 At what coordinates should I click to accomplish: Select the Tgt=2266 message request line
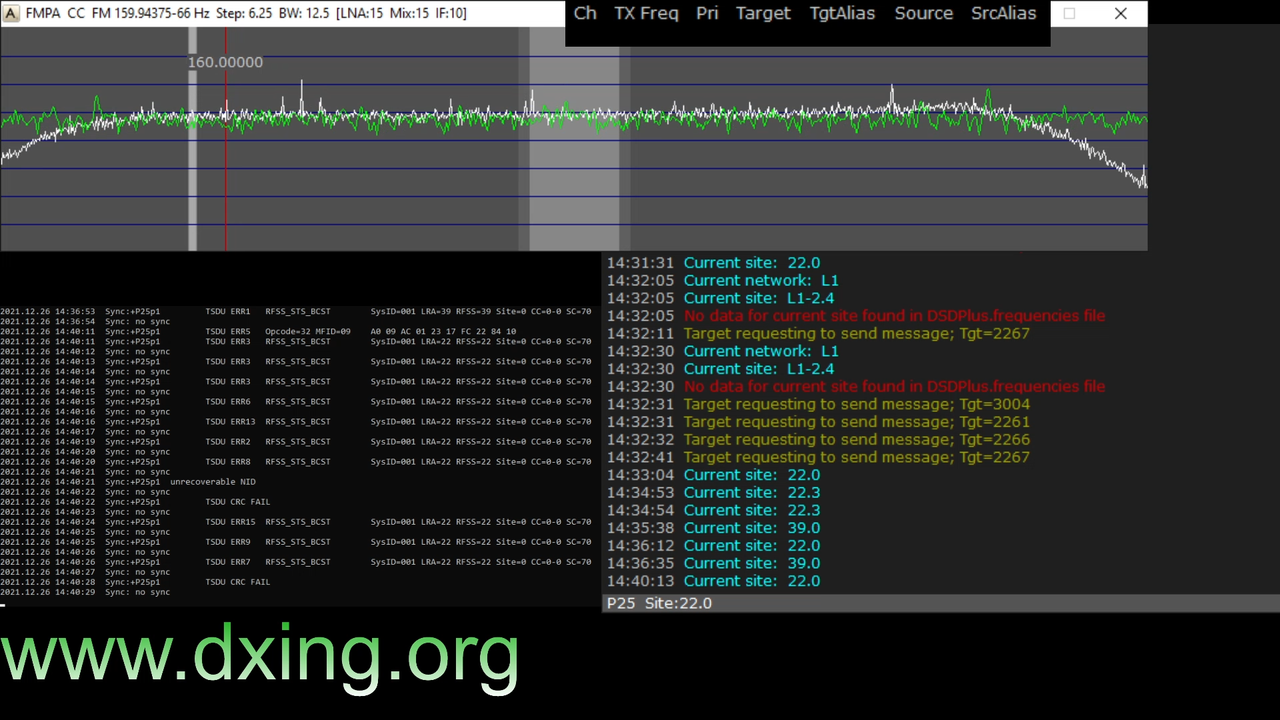click(856, 439)
